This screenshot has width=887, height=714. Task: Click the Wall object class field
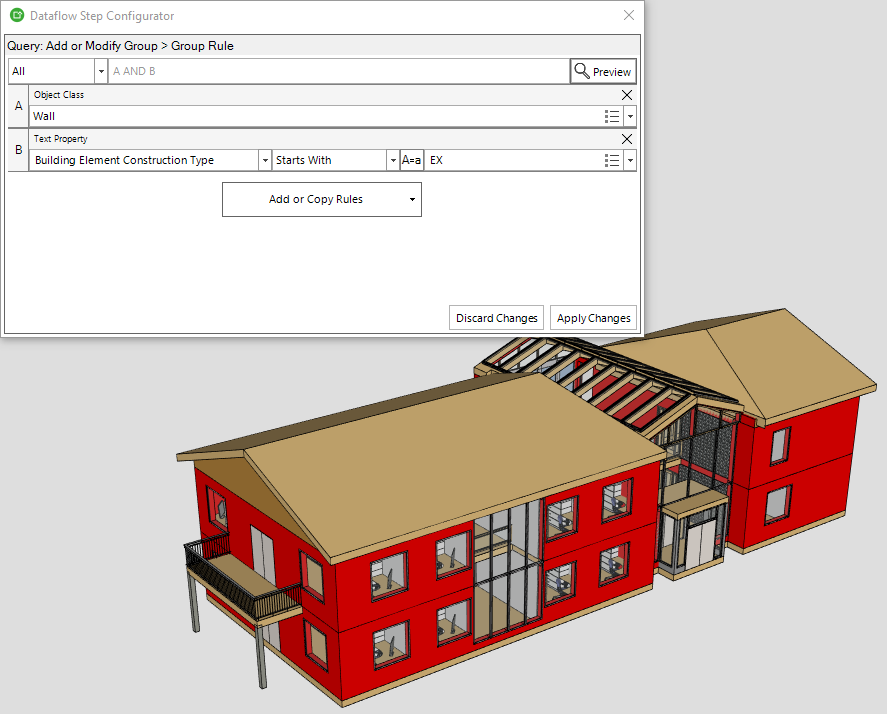coord(316,117)
